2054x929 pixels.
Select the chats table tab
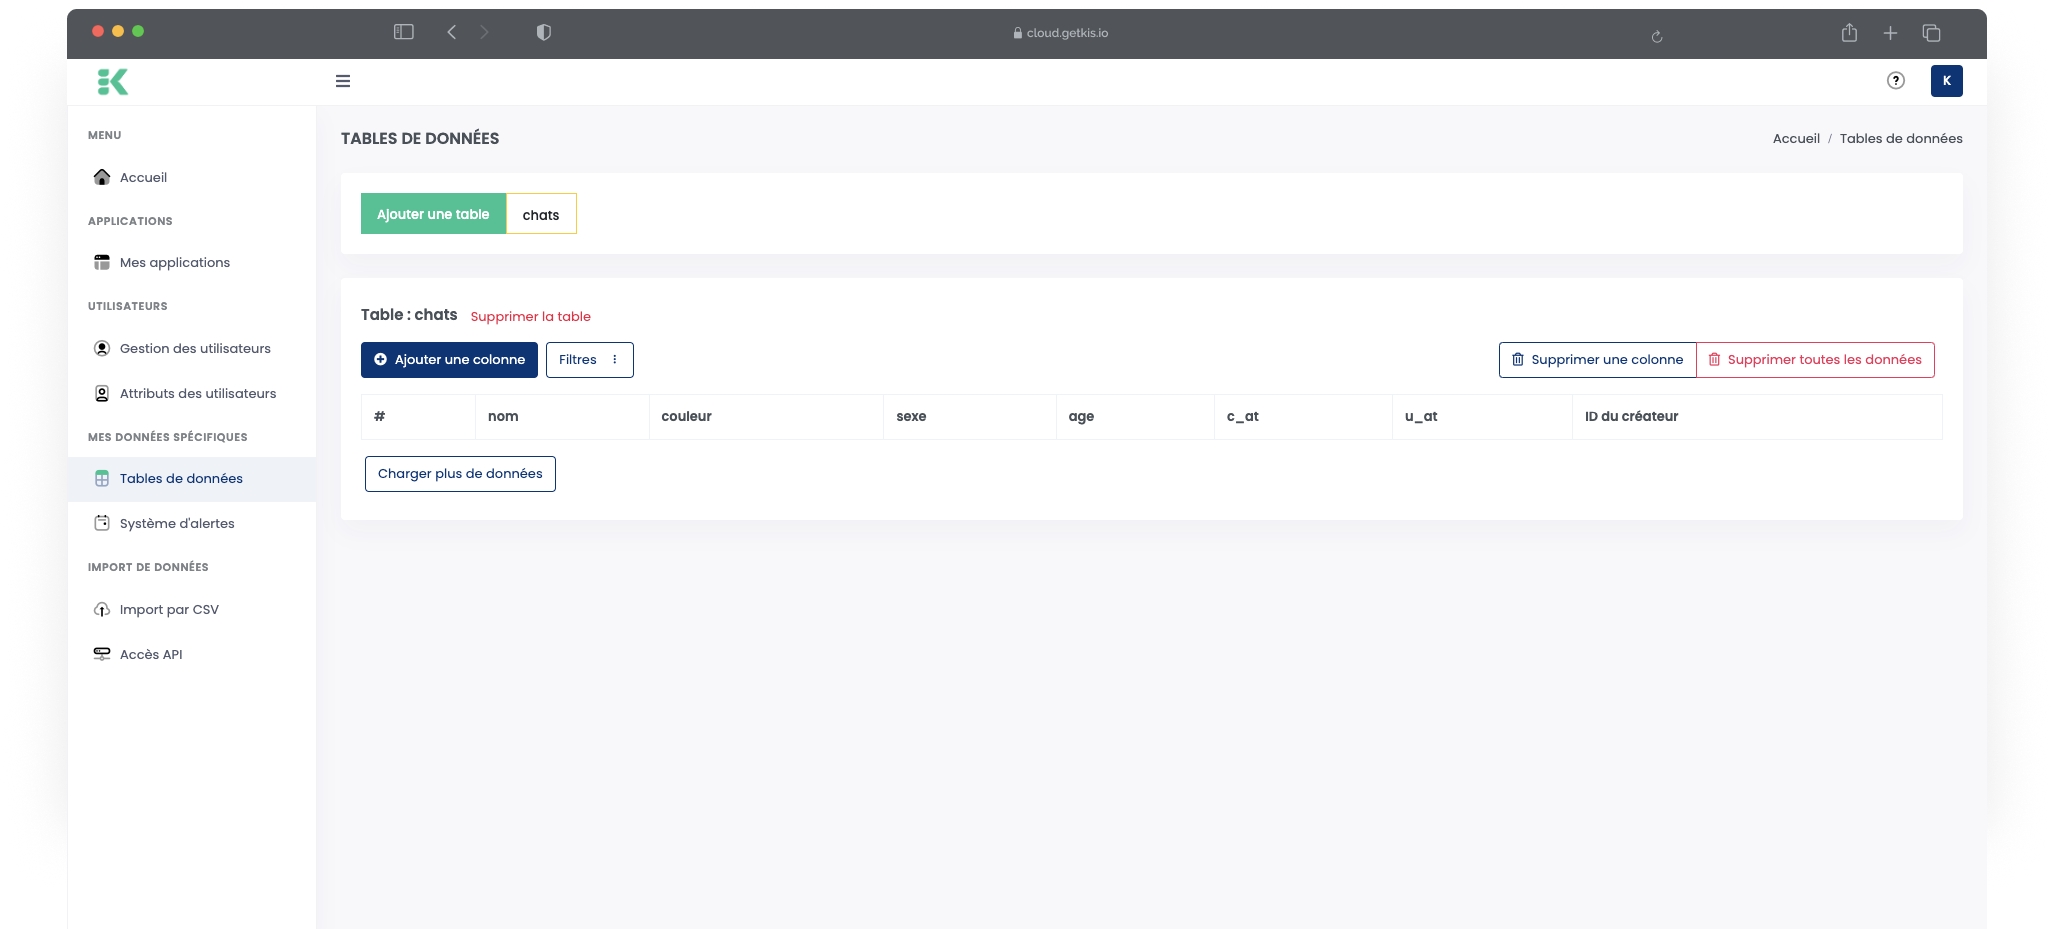[541, 214]
